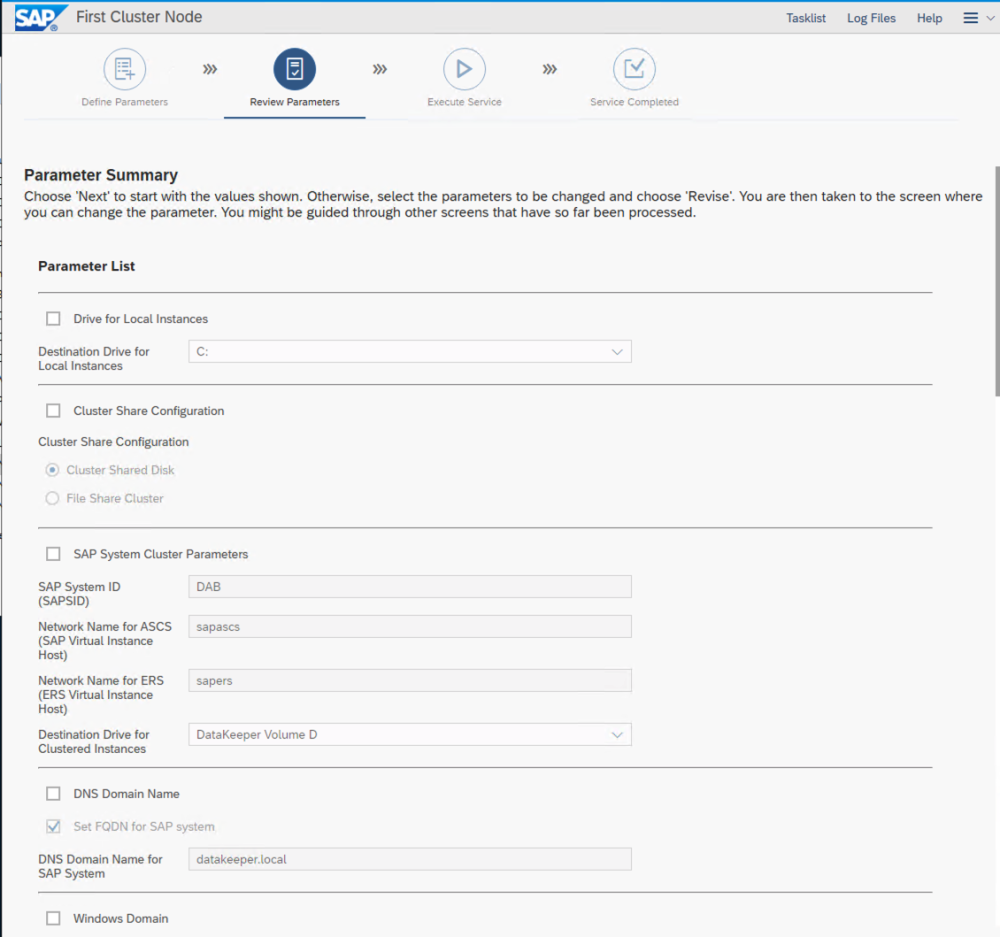Viewport: 1000px width, 937px height.
Task: Click the Network Name for ERS field
Action: click(410, 681)
